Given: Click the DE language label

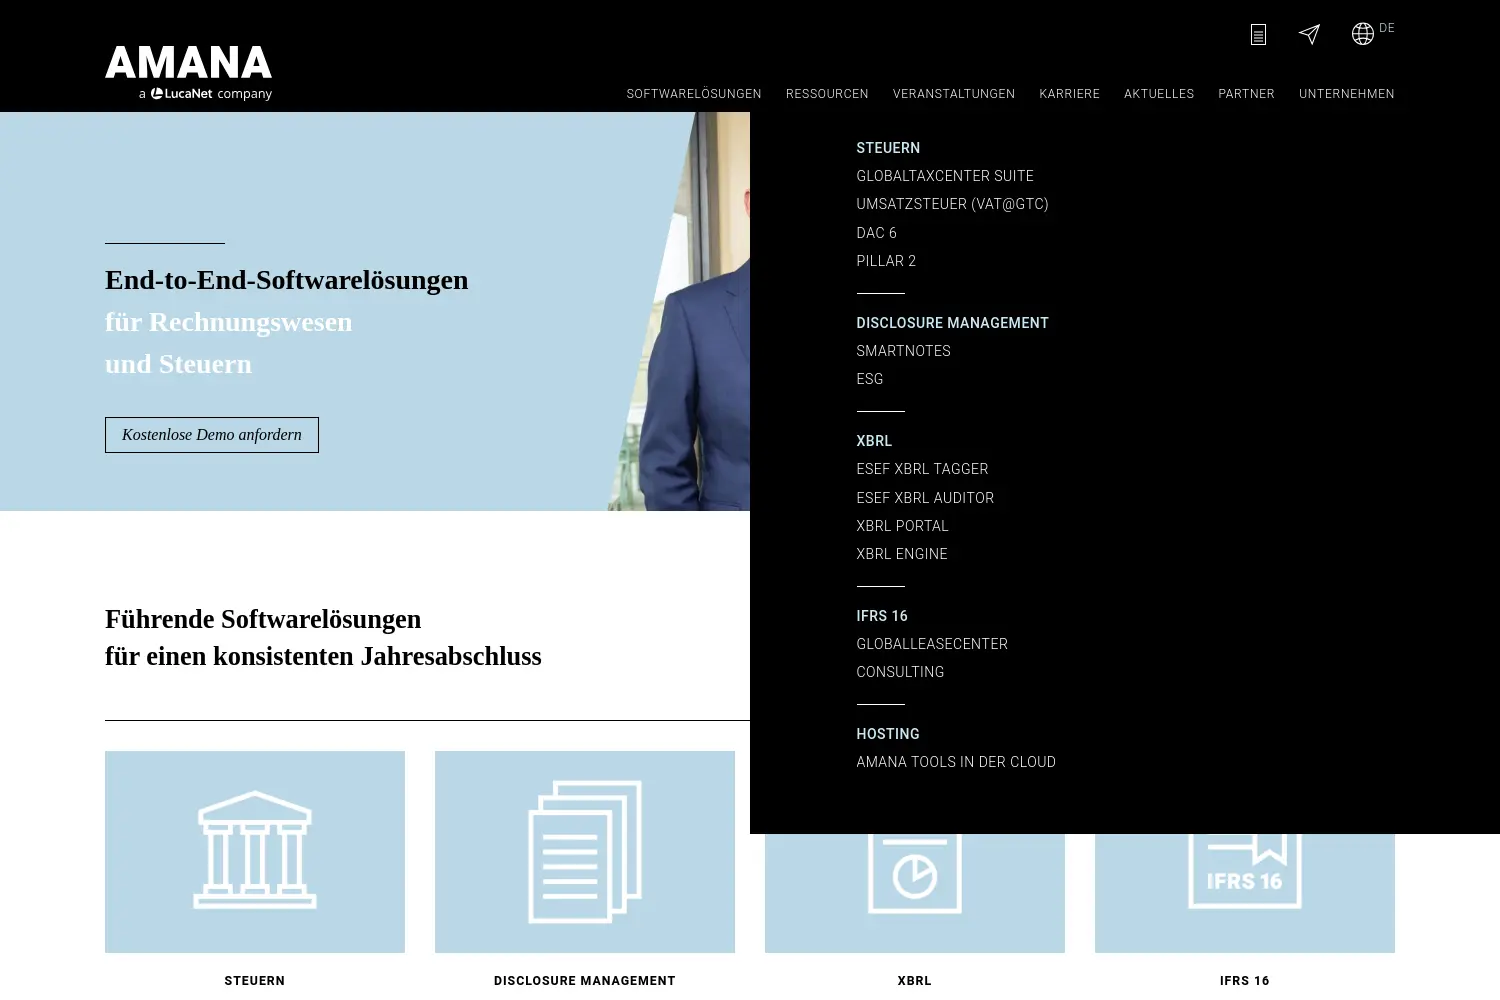Looking at the screenshot, I should point(1387,28).
